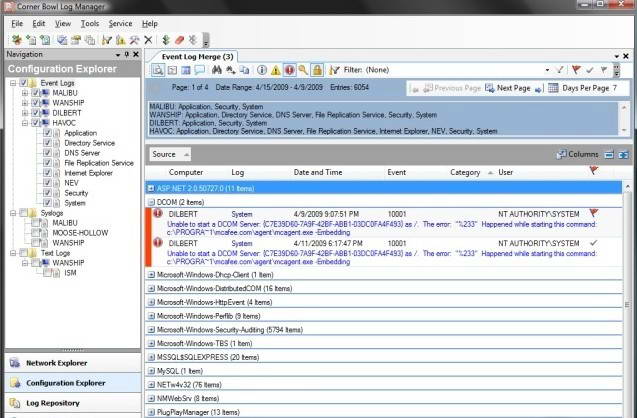The width and height of the screenshot is (637, 418).
Task: Open the Tools menu
Action: coord(90,23)
